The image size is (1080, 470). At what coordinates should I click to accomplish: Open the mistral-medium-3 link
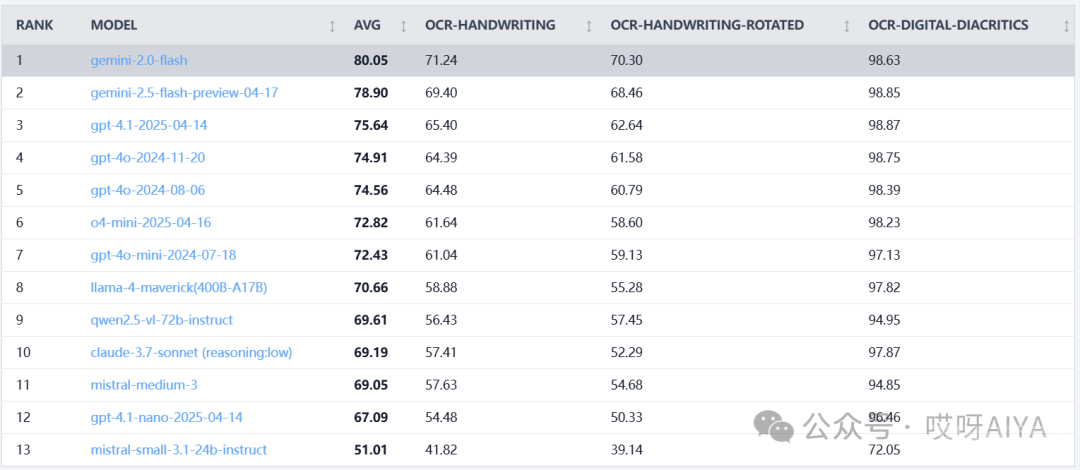click(144, 385)
